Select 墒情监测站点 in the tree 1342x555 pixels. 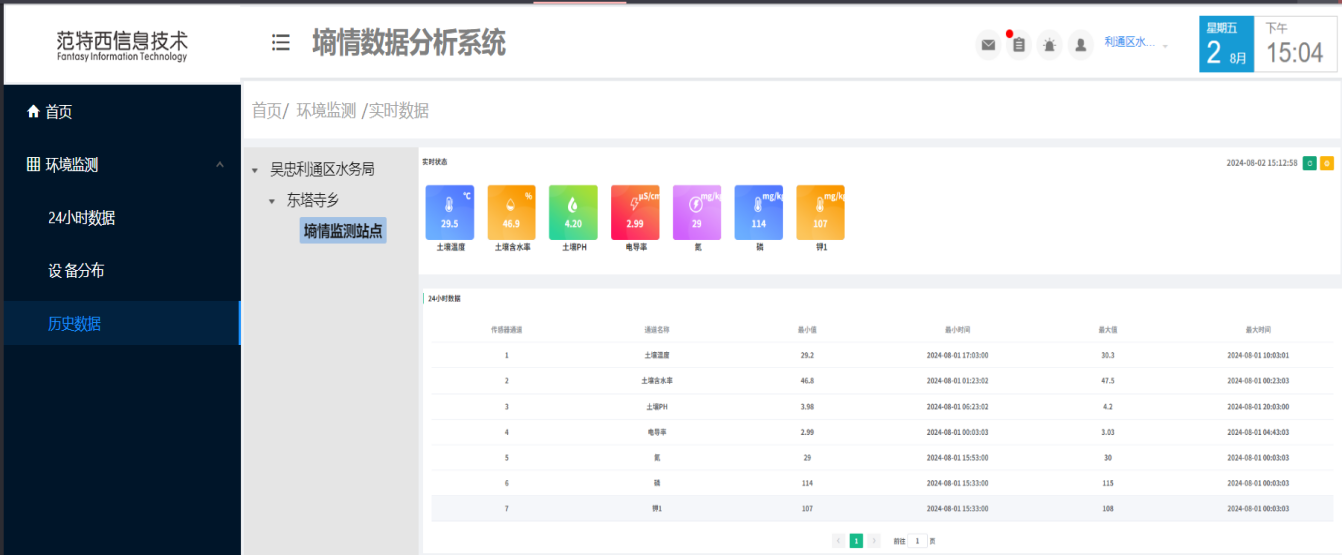click(x=343, y=231)
